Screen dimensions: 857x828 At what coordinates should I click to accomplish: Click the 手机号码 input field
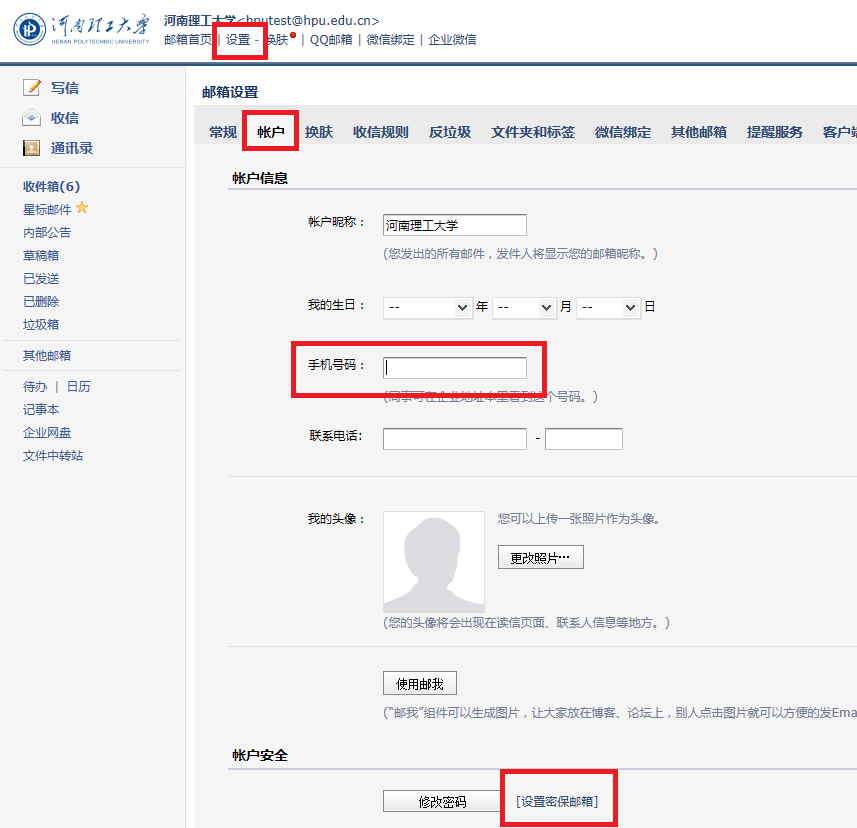pyautogui.click(x=455, y=367)
